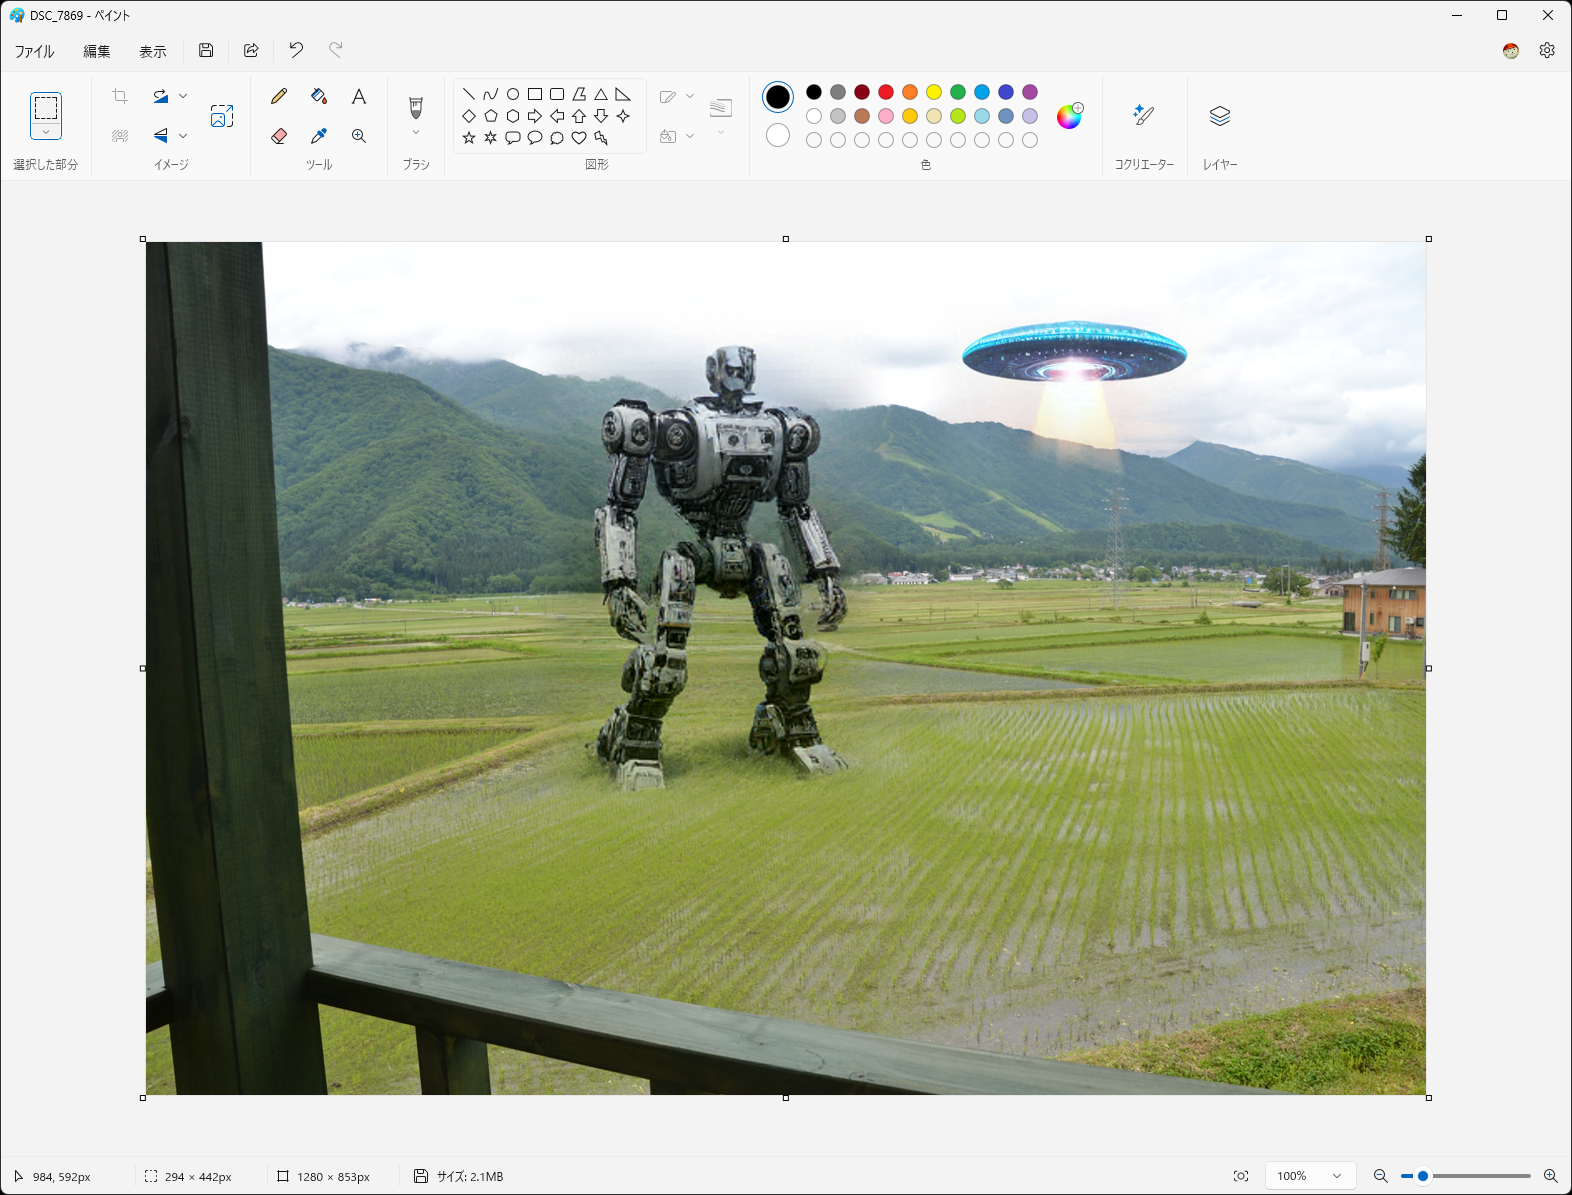Select the secondary color 2 circle
The width and height of the screenshot is (1572, 1195).
coord(778,135)
